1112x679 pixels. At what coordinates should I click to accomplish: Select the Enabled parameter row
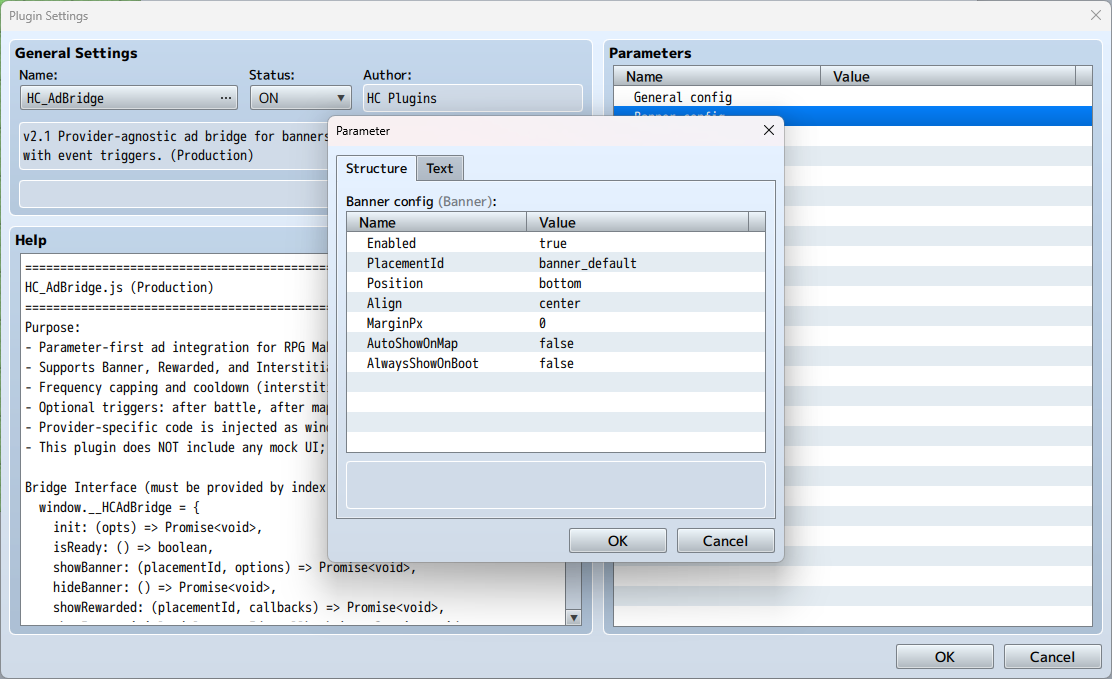[x=556, y=243]
